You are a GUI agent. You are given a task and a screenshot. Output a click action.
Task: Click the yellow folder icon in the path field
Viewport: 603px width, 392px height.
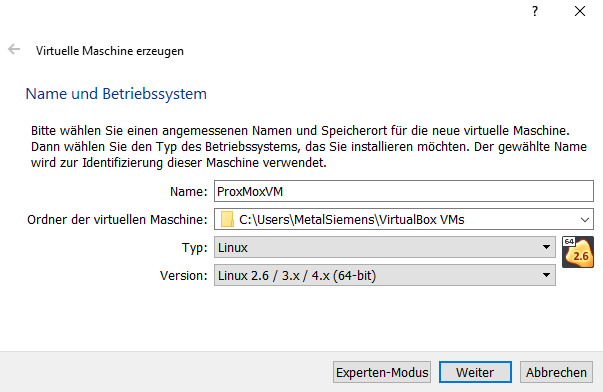(x=227, y=219)
